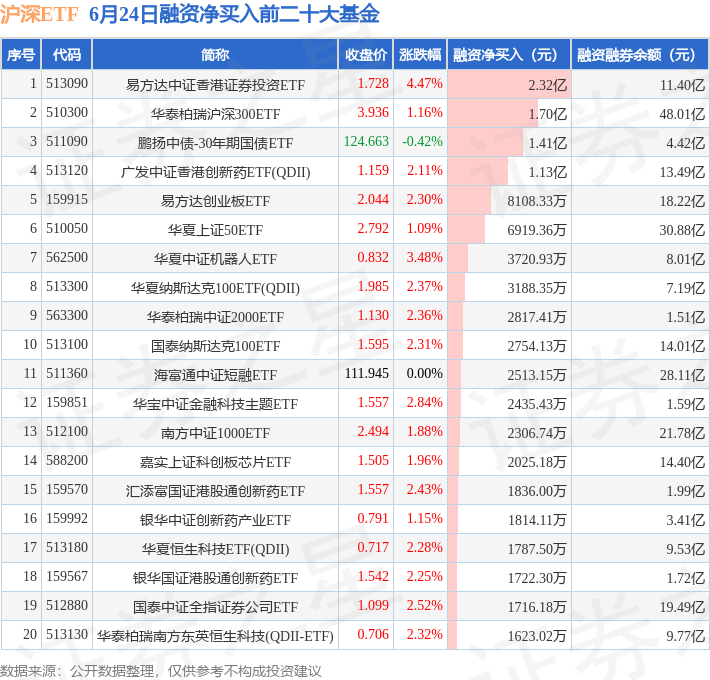710x680 pixels.
Task: Select 易方达中证香港证券投资ETF name
Action: click(x=216, y=85)
